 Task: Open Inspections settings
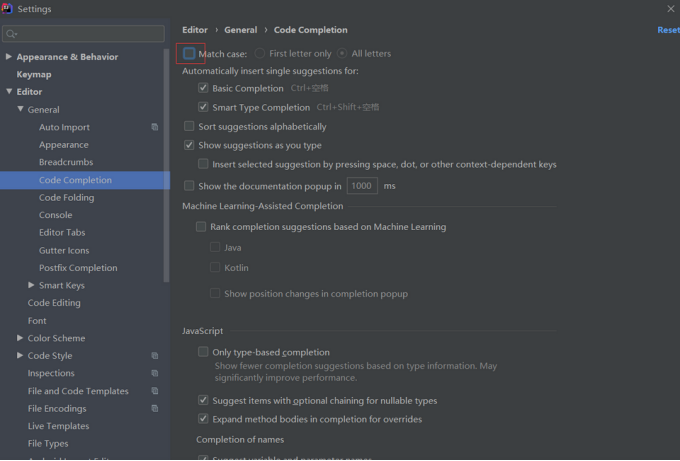(51, 373)
